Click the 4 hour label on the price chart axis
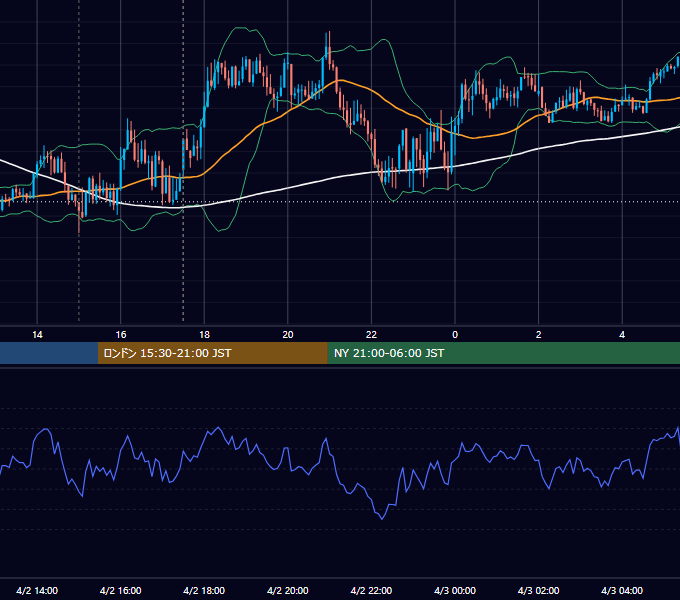The height and width of the screenshot is (600, 680). 622,335
